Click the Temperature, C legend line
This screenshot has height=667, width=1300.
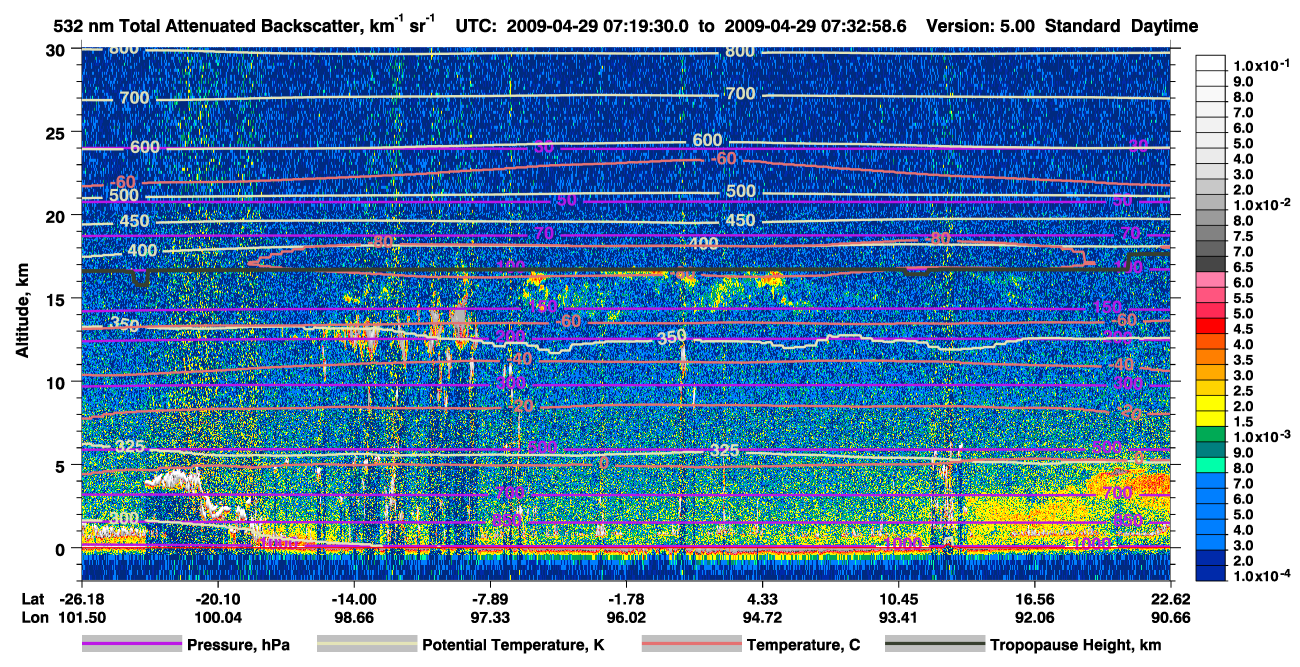coord(691,645)
